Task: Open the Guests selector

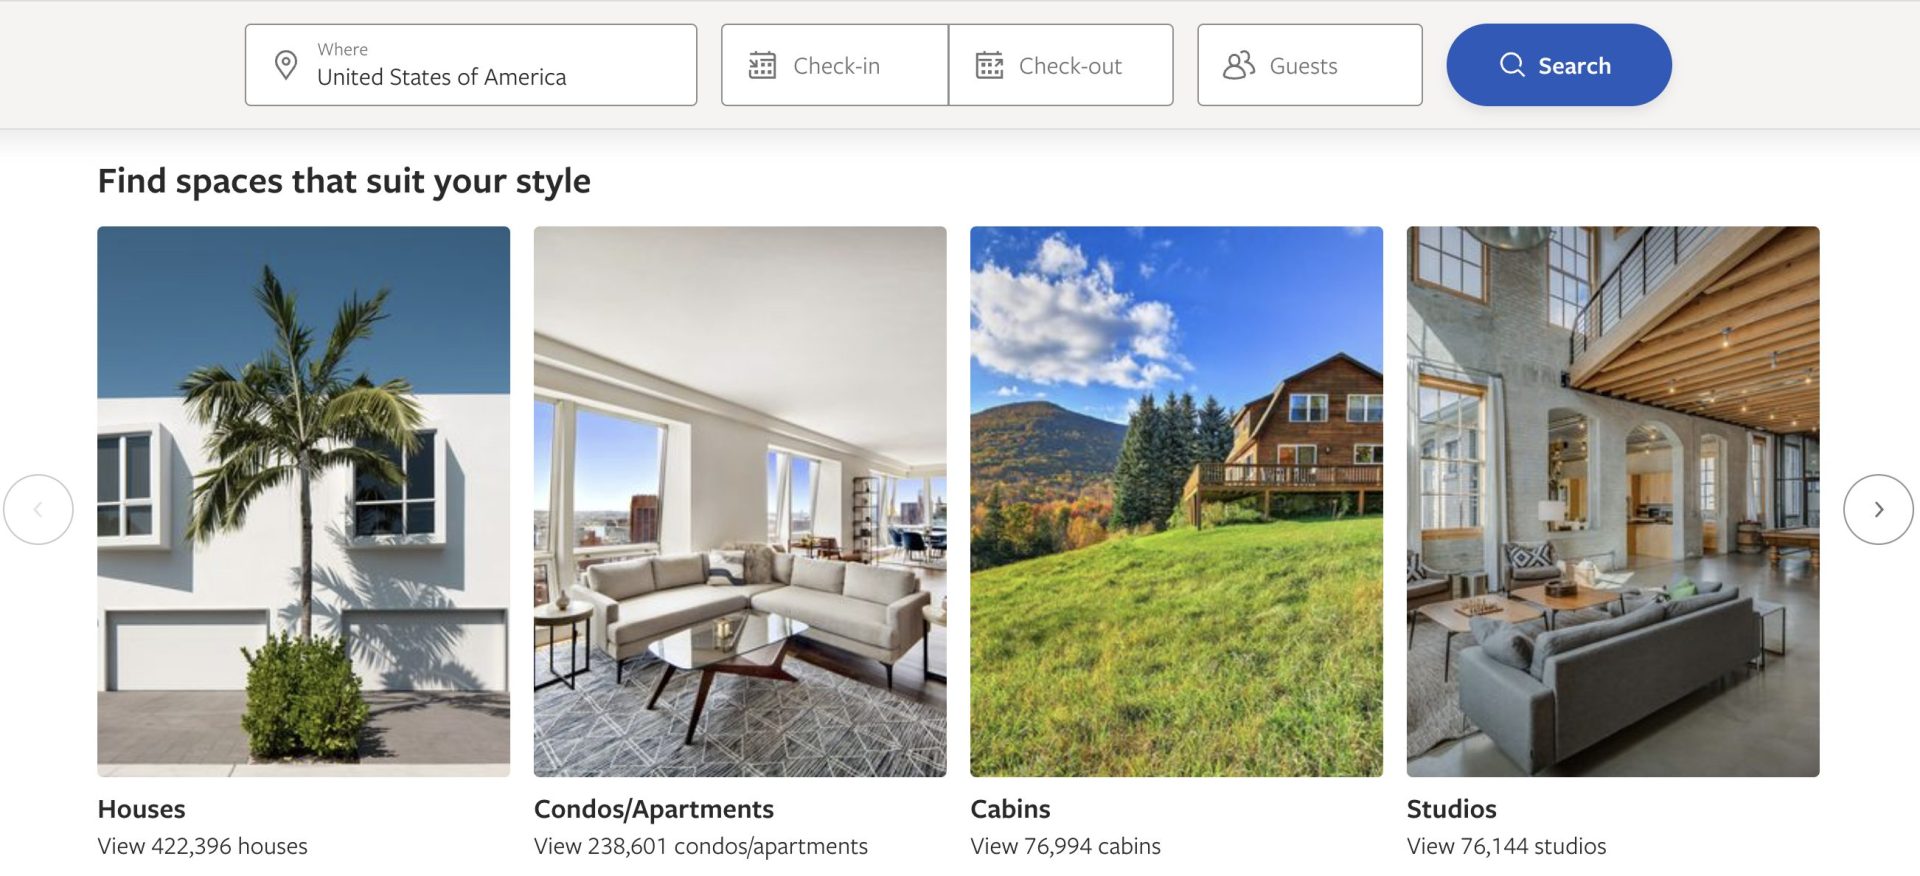Action: [x=1309, y=65]
